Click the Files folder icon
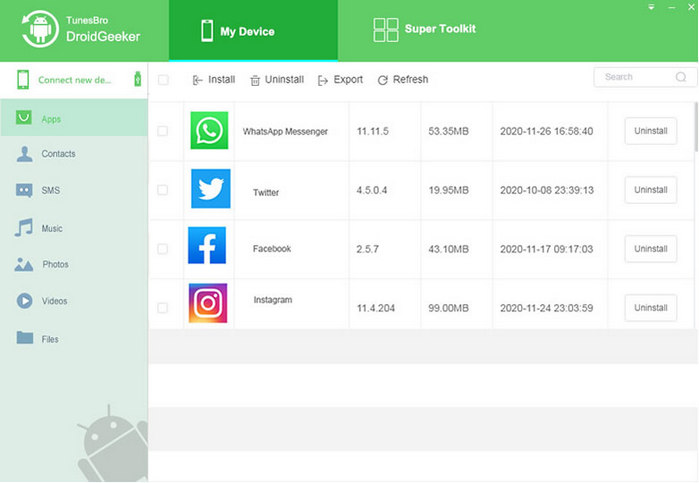The image size is (699, 483). [x=25, y=338]
